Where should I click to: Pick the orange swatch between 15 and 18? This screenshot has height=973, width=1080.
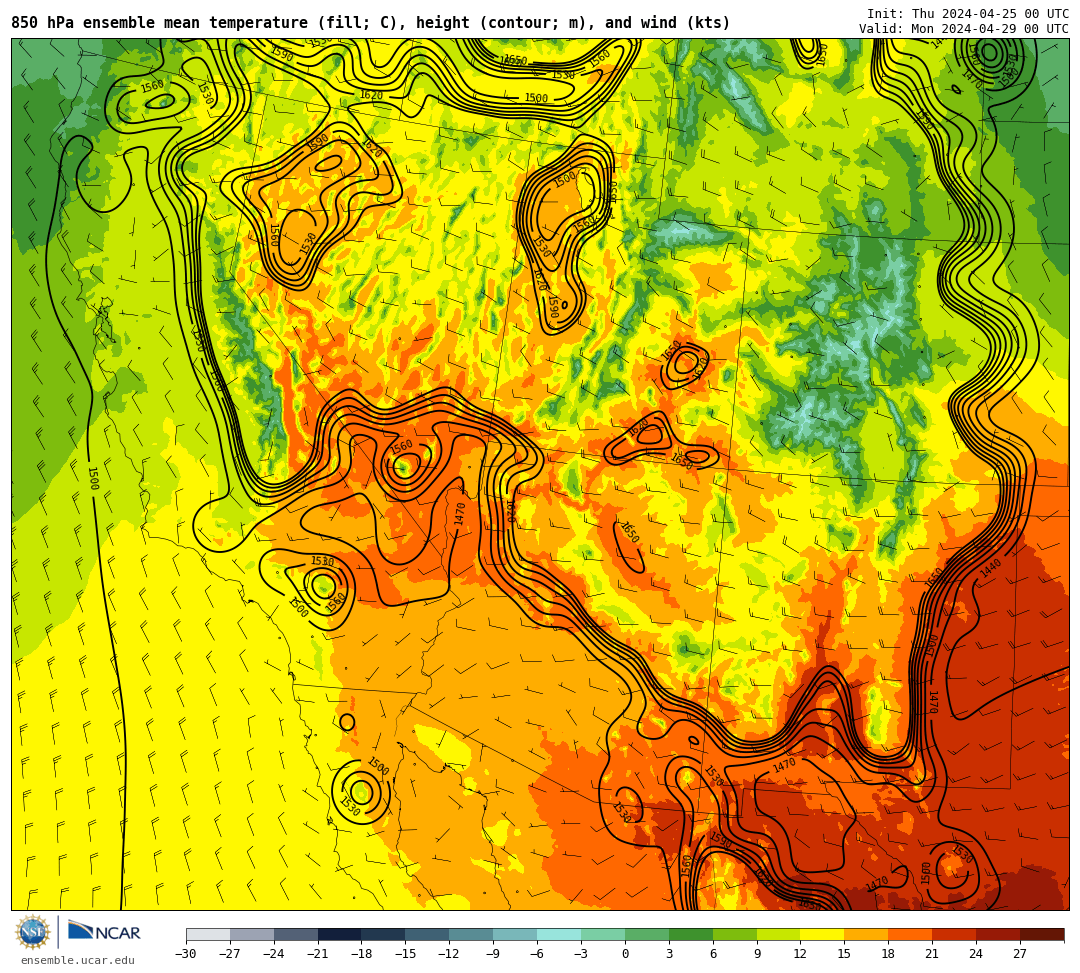(x=866, y=934)
